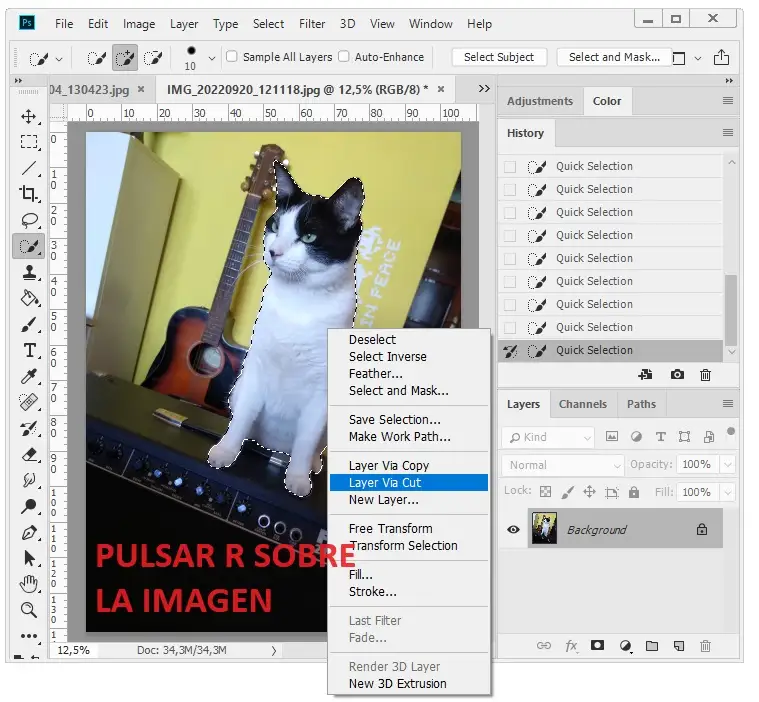
Task: Close the IMG_20220920_121118.jpg tab
Action: [440, 89]
